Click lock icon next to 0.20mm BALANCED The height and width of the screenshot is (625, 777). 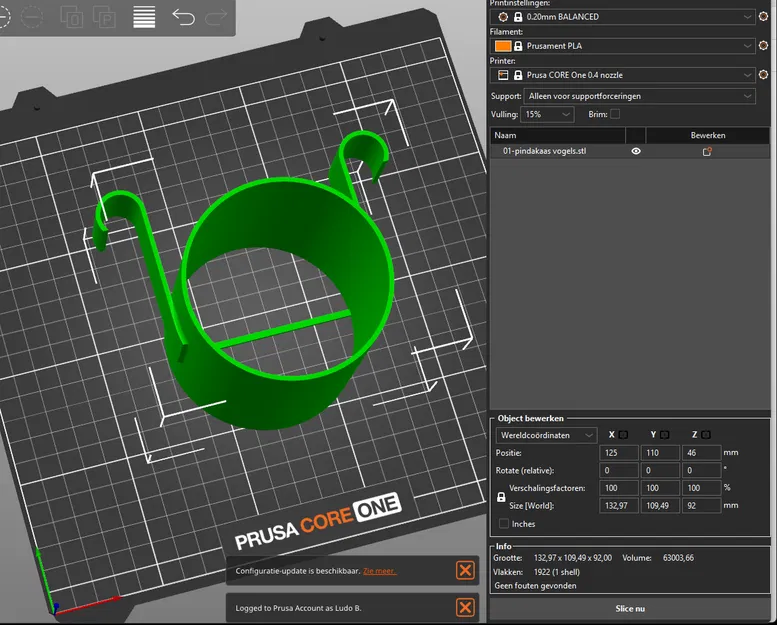tap(518, 17)
